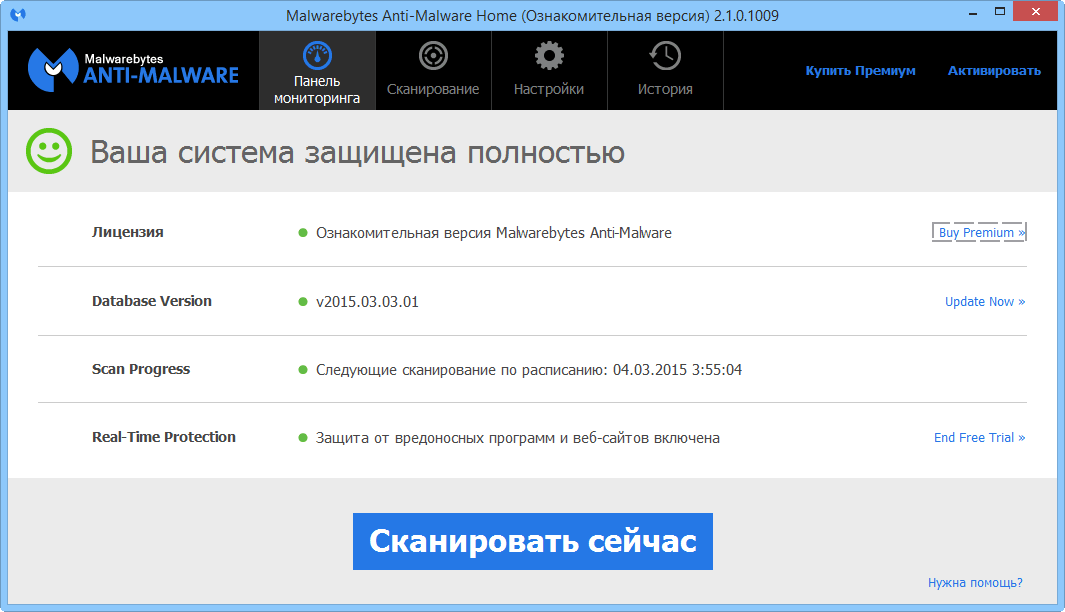
Task: Click the Настройки gear icon
Action: tap(548, 56)
